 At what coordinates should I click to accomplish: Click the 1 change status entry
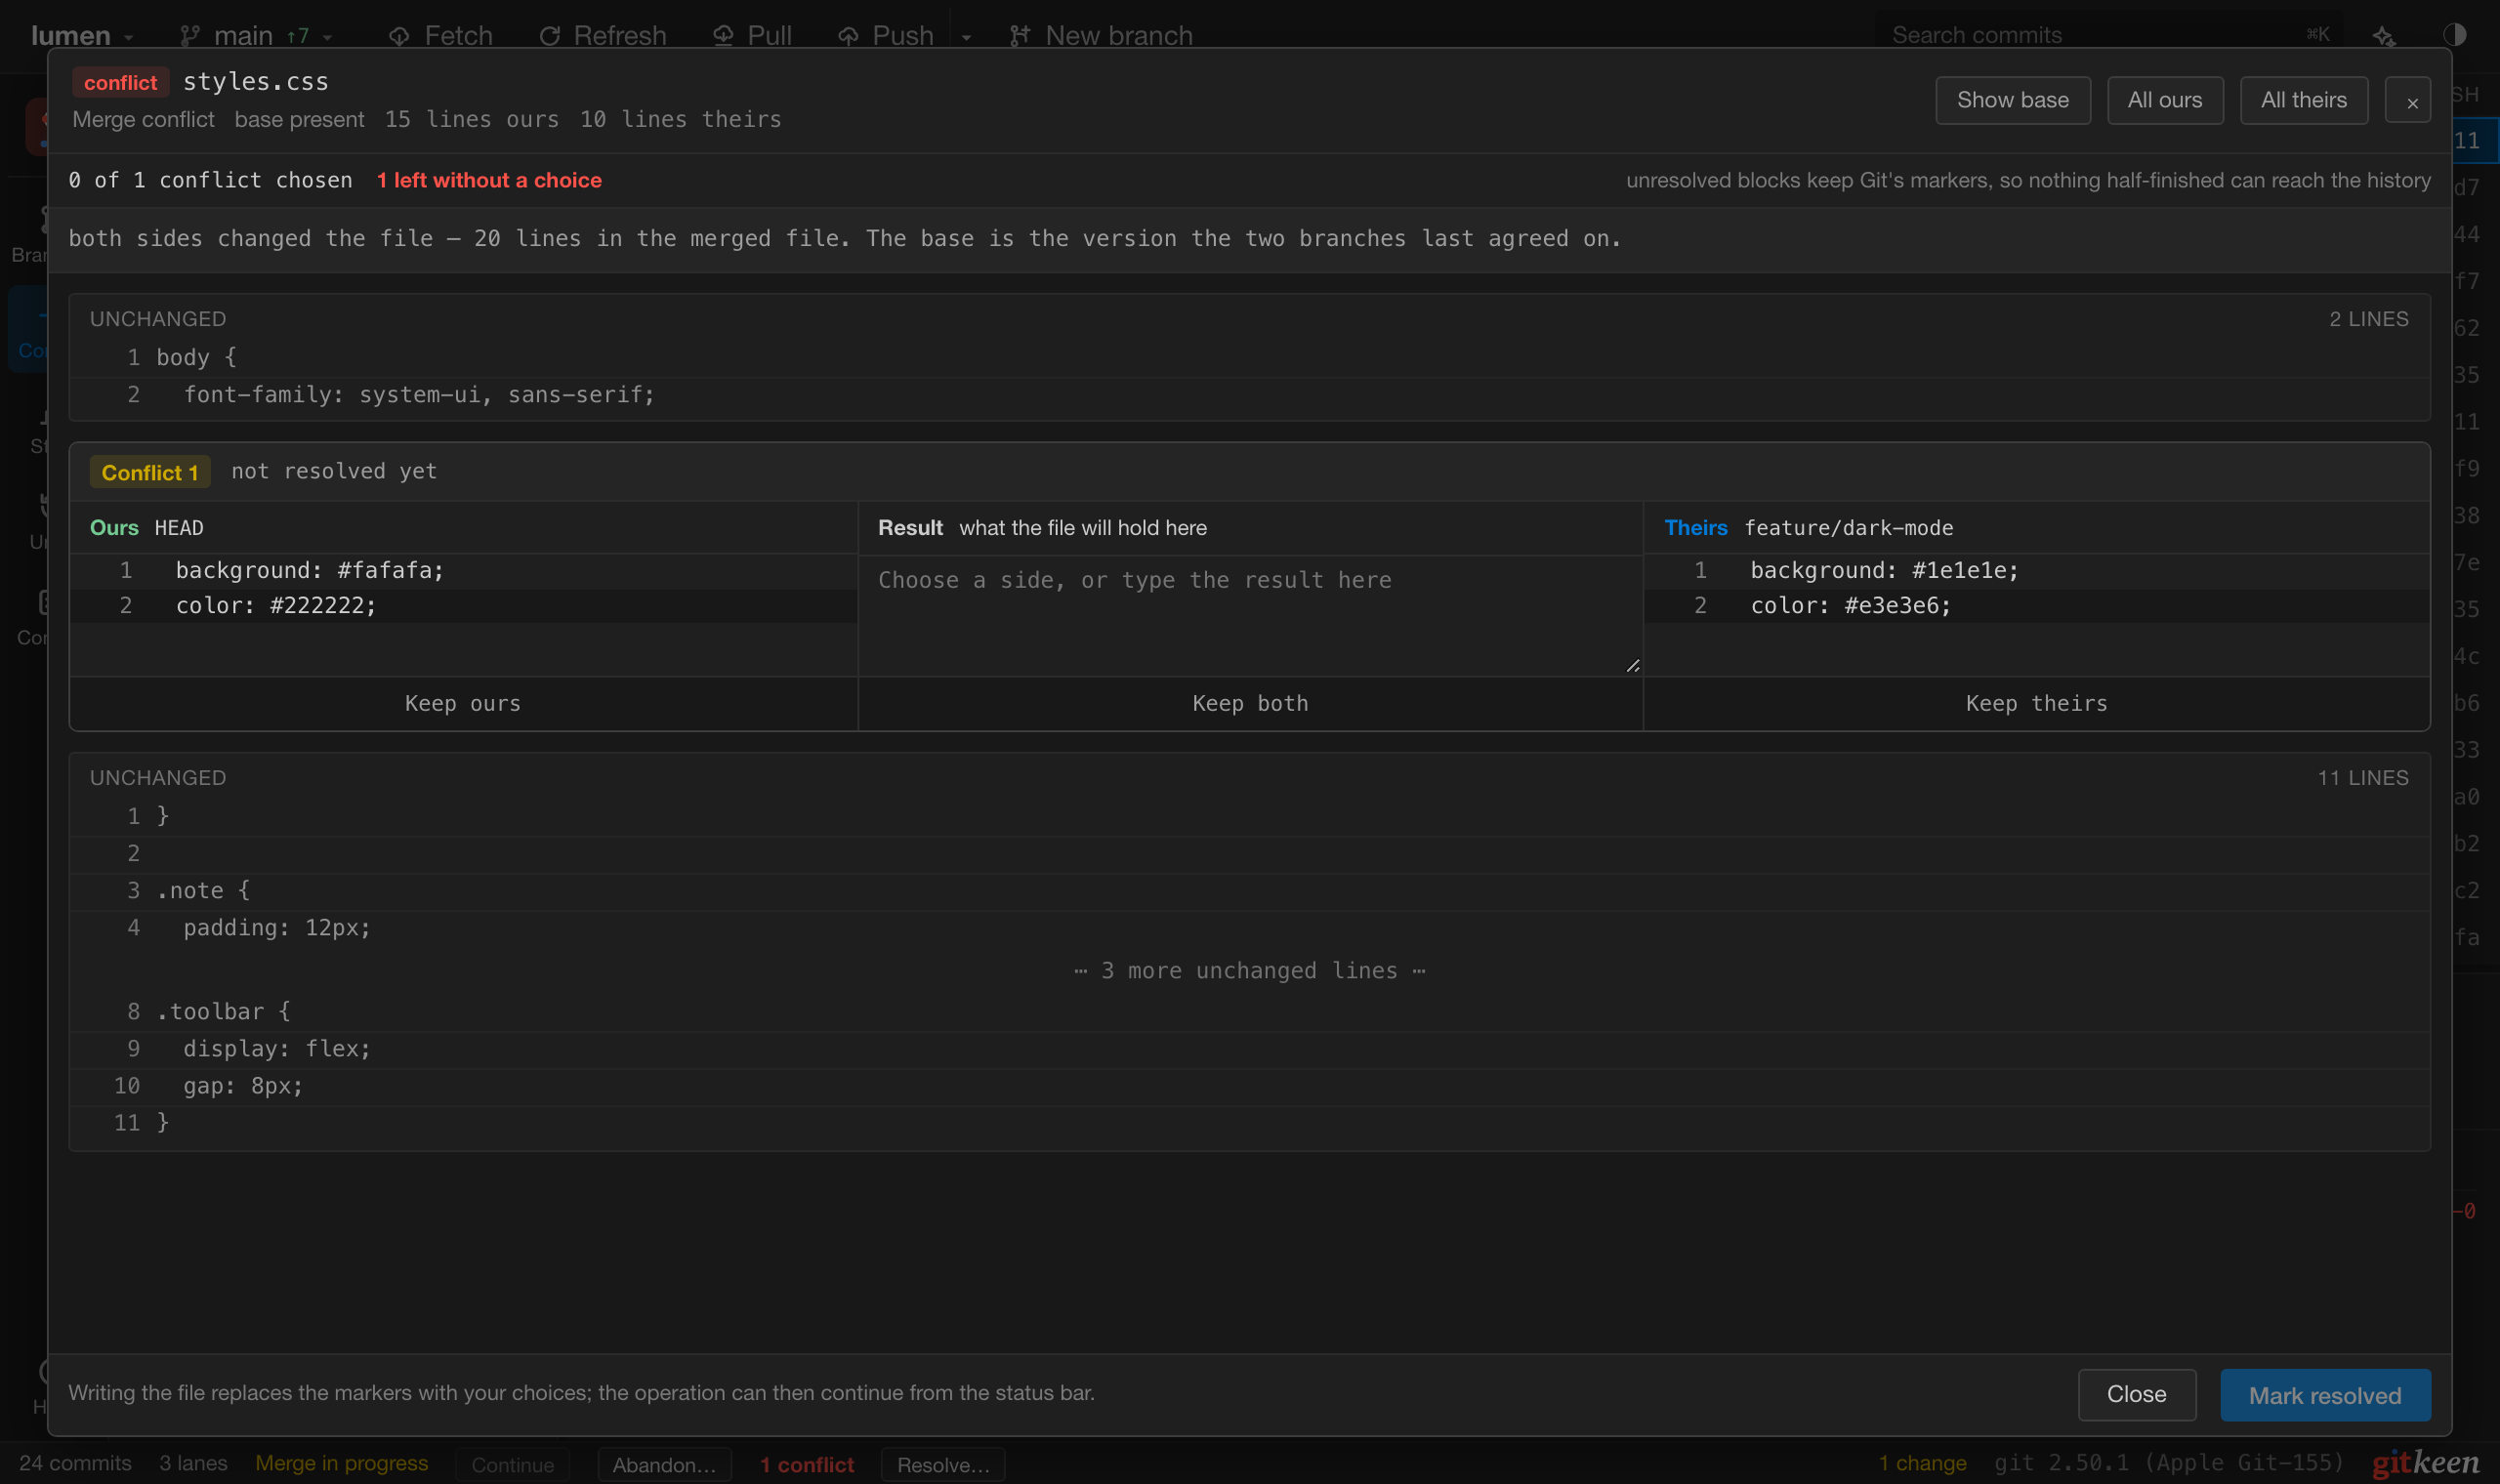[1921, 1463]
